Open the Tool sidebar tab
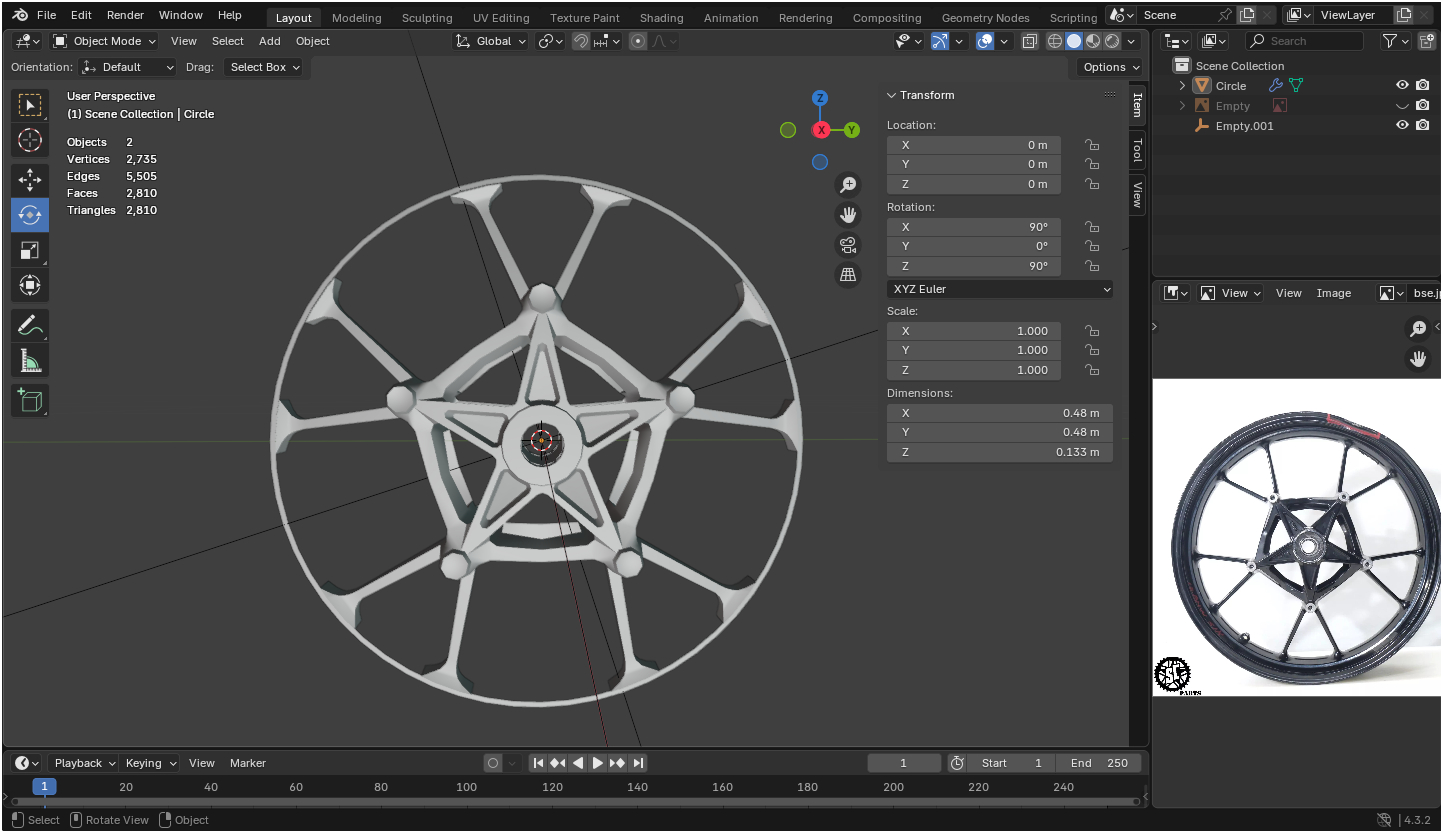The image size is (1443, 833). point(1137,151)
